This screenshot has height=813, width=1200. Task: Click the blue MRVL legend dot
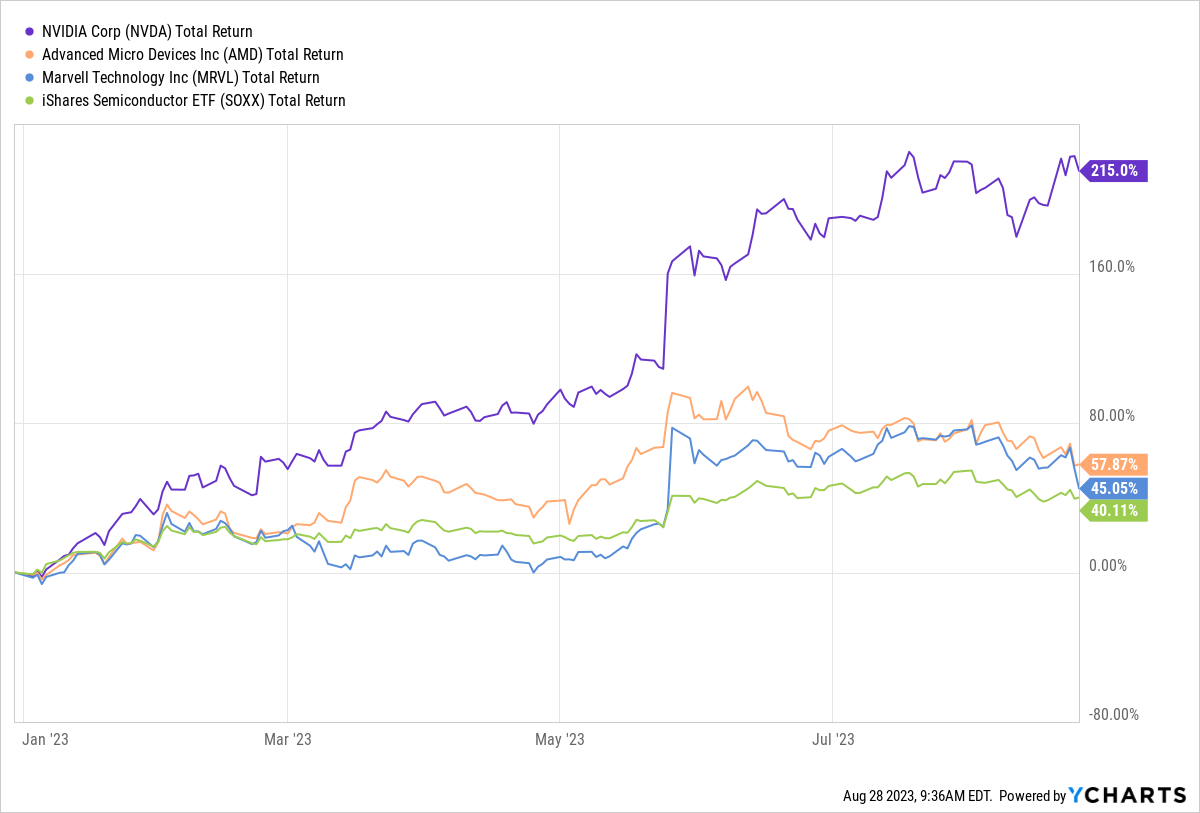click(31, 77)
